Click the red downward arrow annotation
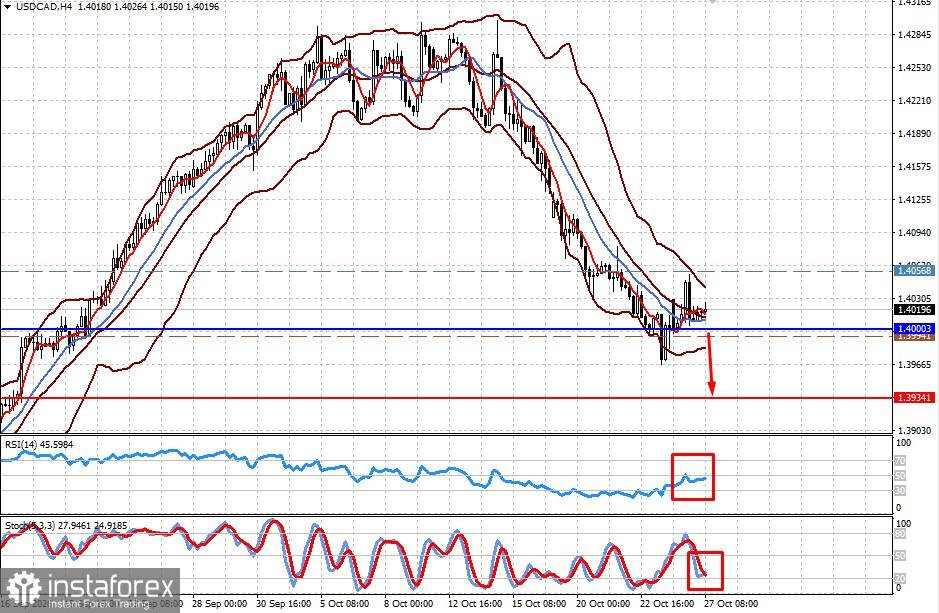Screen dimensions: 939x613 (711, 364)
